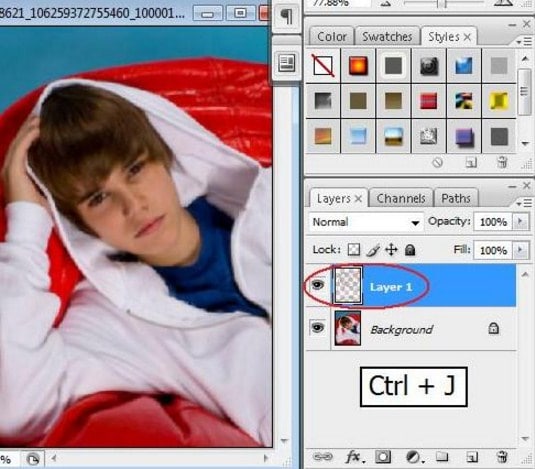
Task: Toggle lock position
Action: pyautogui.click(x=391, y=250)
